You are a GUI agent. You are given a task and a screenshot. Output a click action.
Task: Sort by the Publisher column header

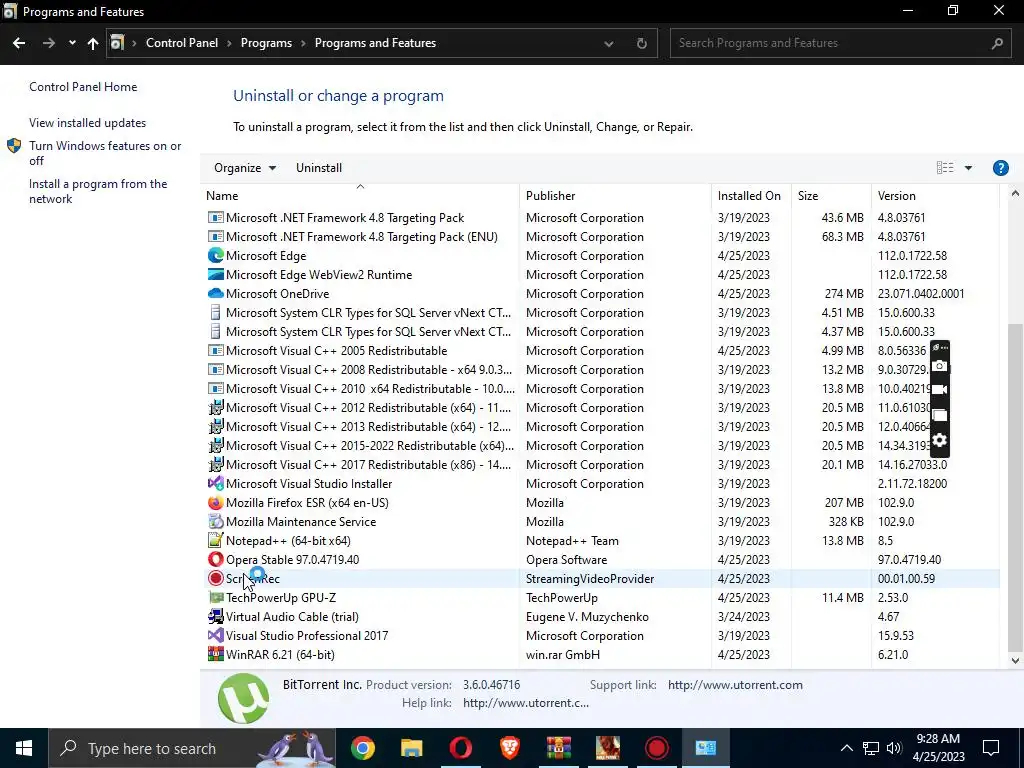click(615, 195)
